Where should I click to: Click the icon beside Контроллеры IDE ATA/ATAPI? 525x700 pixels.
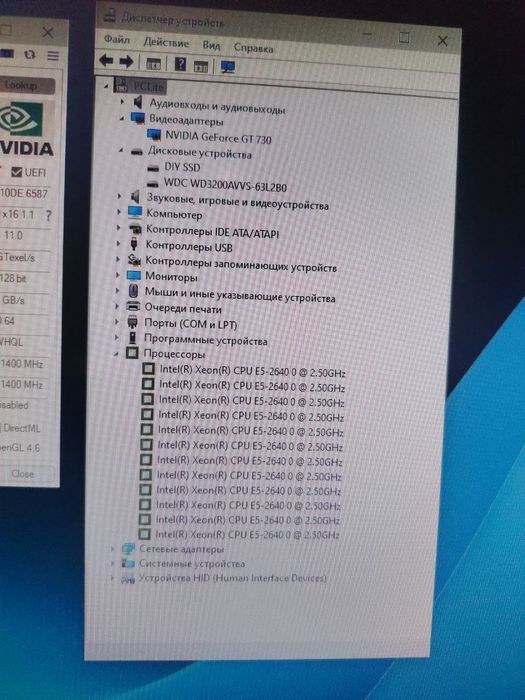tap(135, 228)
